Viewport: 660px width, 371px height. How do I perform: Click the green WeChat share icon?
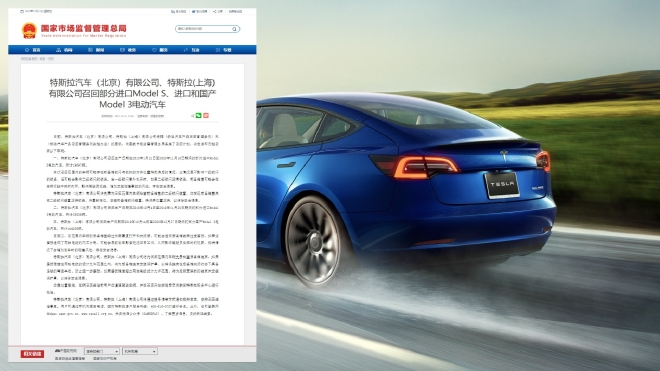(199, 115)
